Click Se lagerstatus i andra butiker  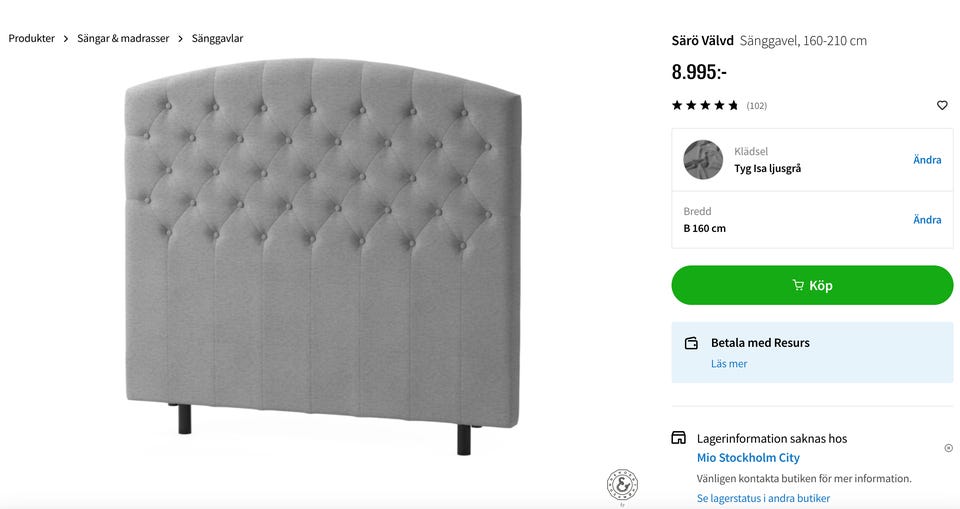763,498
